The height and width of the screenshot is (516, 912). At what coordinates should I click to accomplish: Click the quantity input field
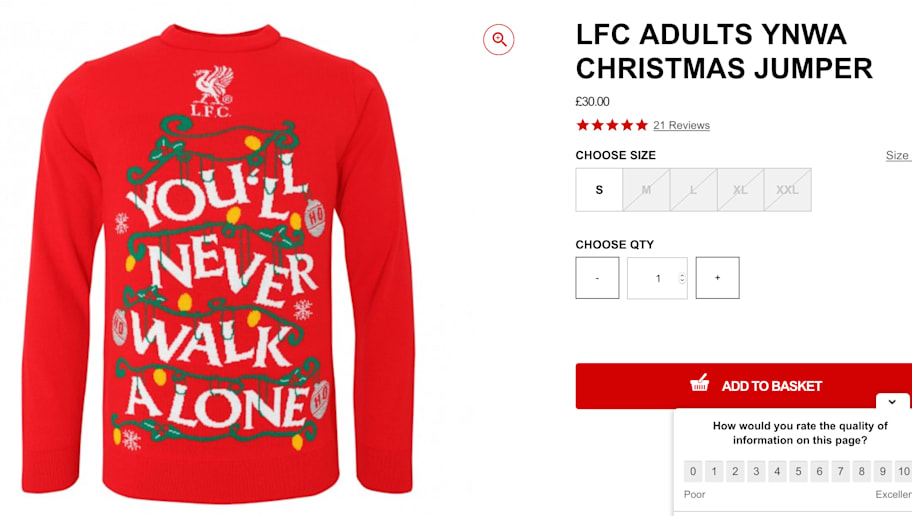tap(657, 278)
